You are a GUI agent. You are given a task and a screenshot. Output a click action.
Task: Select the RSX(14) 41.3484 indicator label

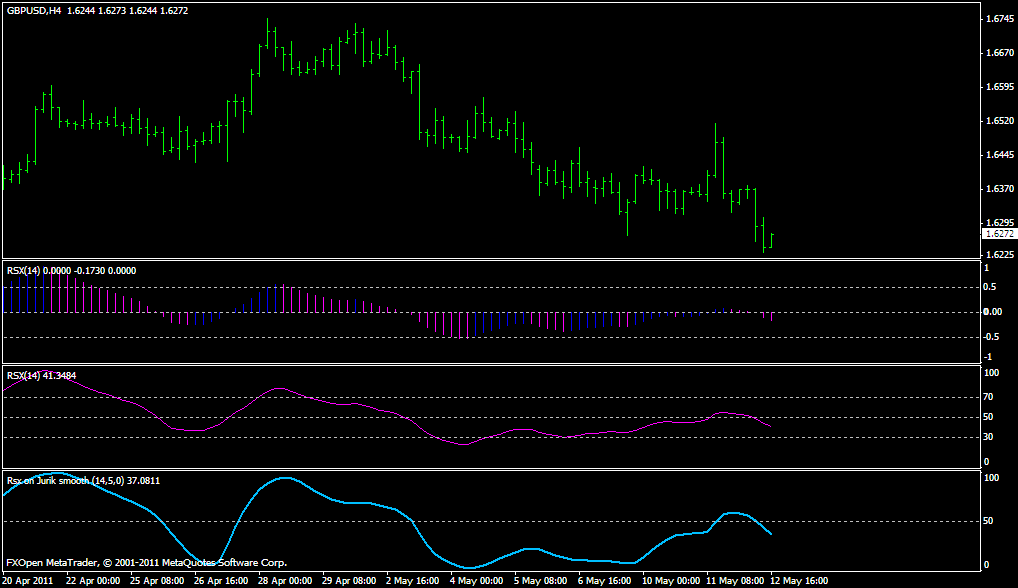tap(42, 376)
